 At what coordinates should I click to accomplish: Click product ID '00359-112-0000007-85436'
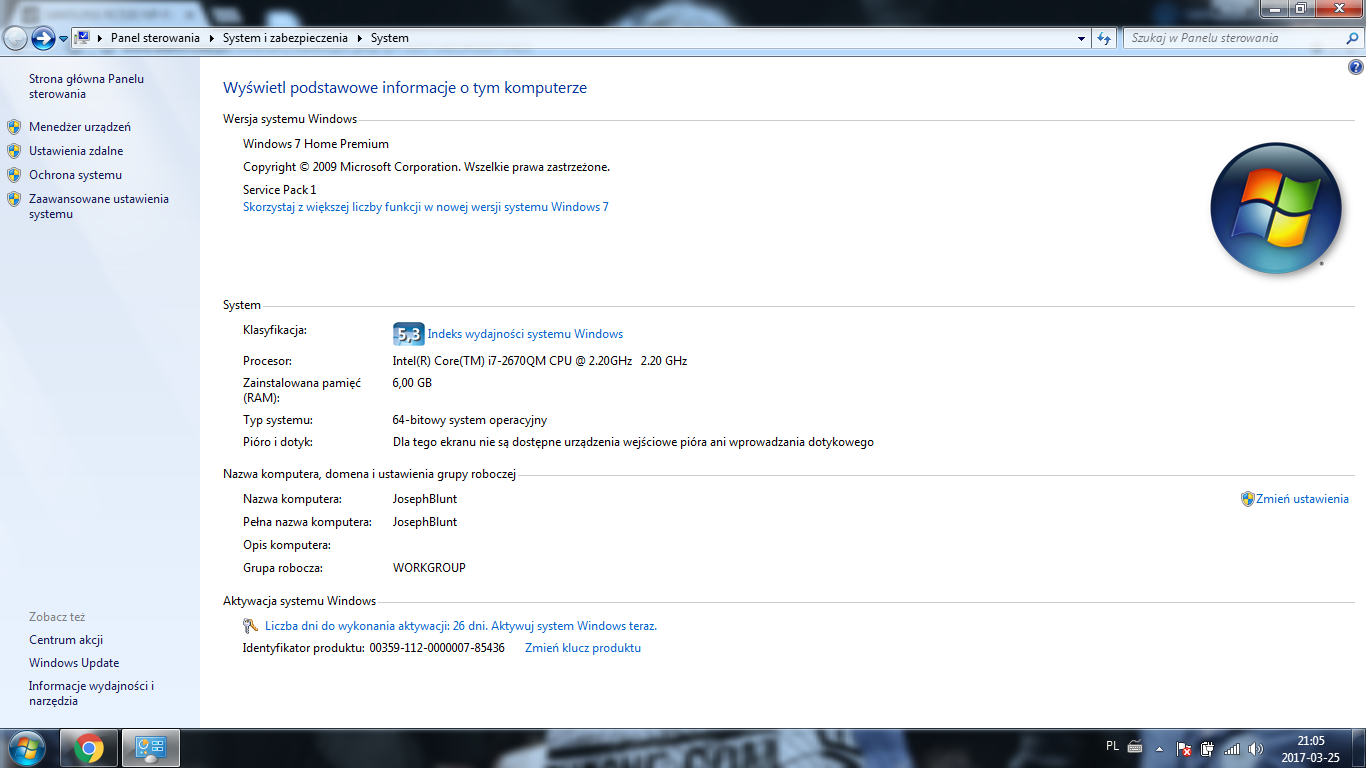click(437, 648)
